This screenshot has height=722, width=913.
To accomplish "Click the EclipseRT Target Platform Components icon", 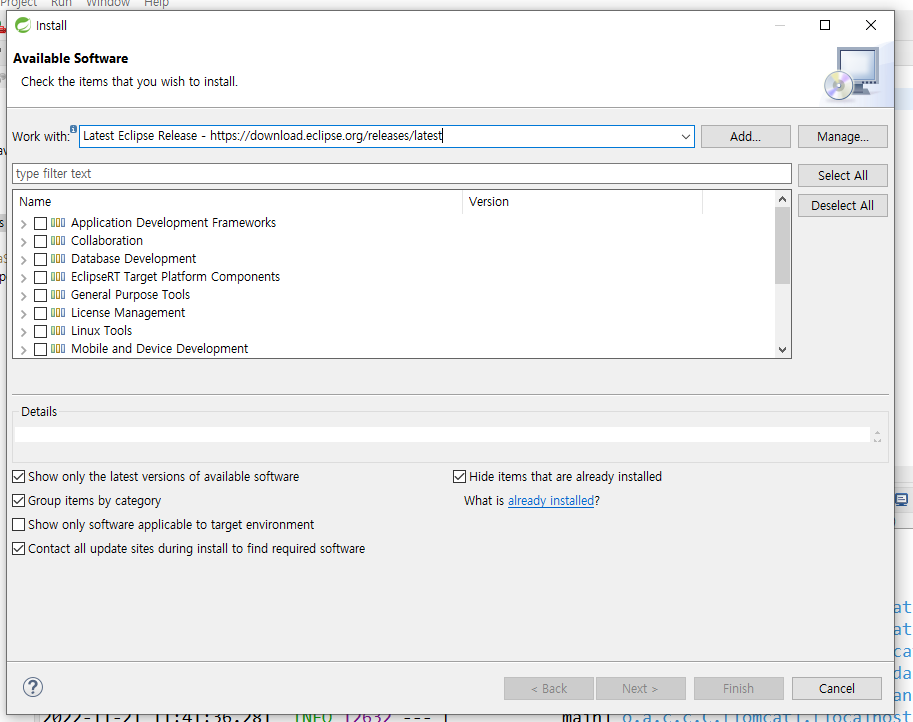I will [58, 277].
